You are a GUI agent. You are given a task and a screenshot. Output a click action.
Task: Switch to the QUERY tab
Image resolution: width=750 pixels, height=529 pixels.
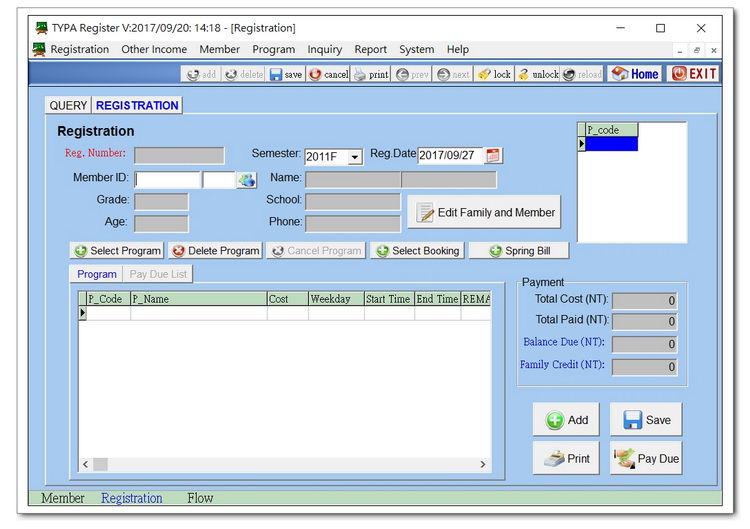[x=68, y=105]
